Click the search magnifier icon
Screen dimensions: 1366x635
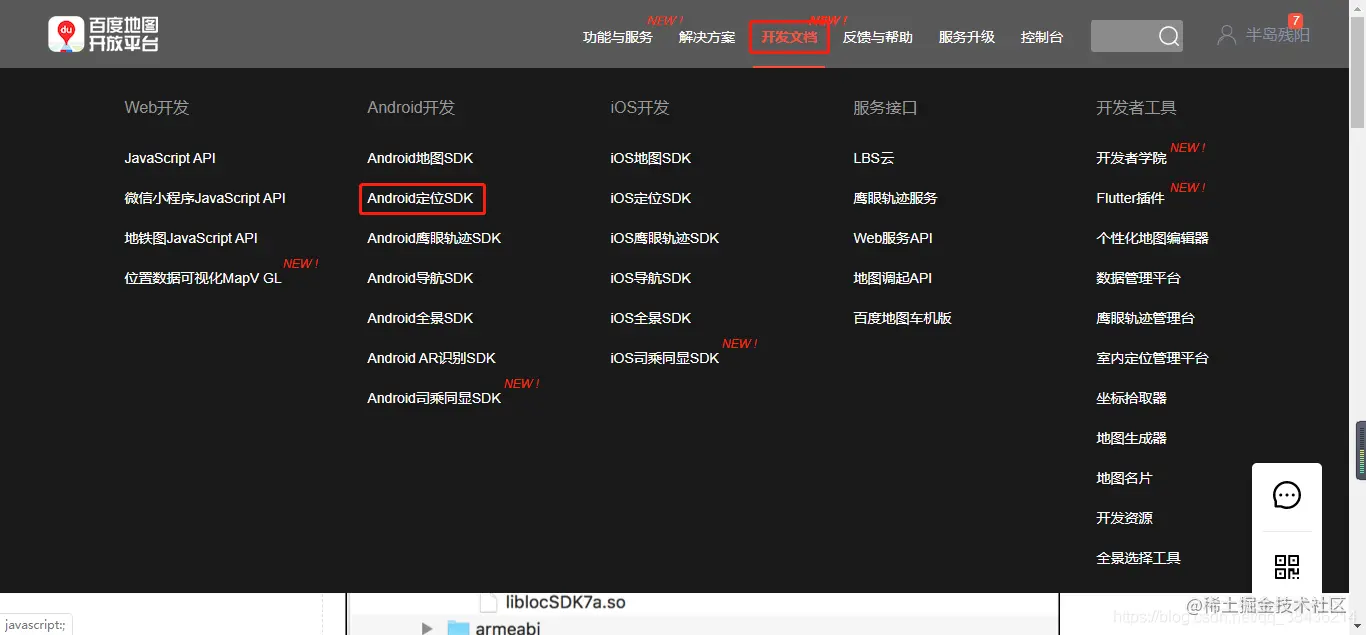click(1168, 37)
